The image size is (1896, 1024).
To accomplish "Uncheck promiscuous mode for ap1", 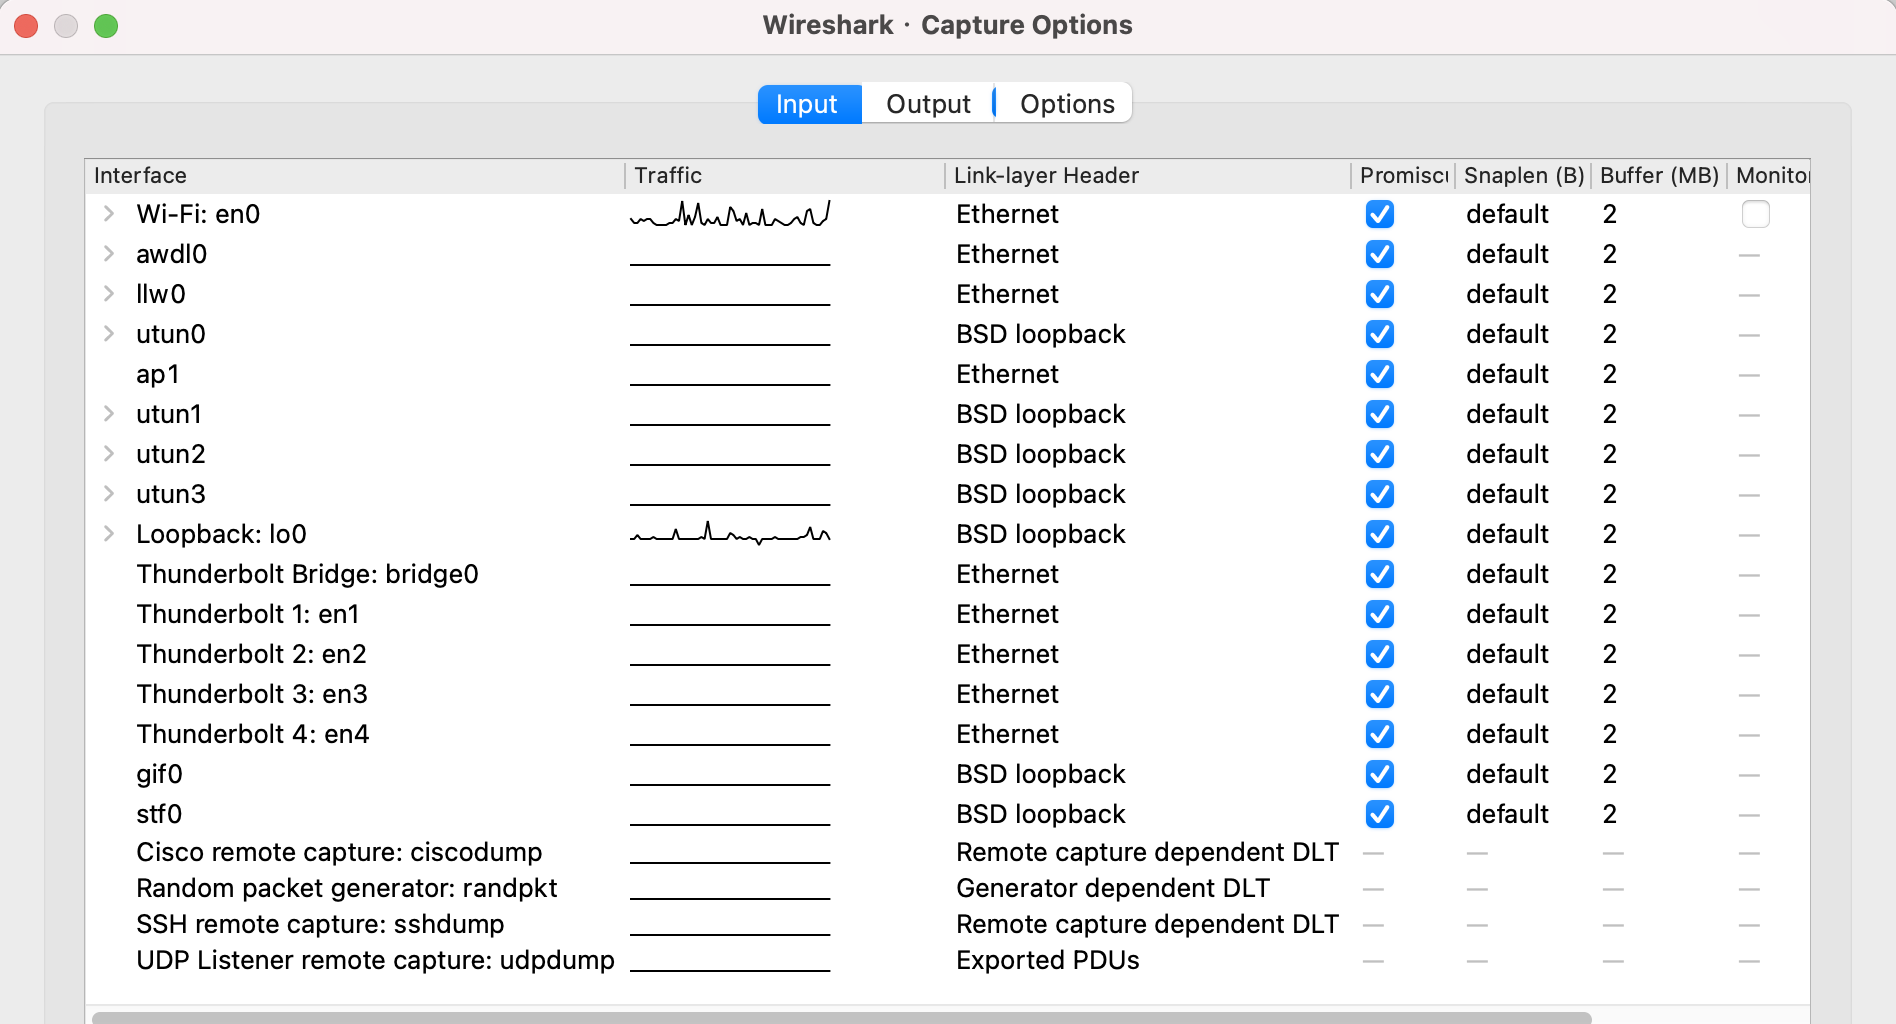I will pos(1380,374).
